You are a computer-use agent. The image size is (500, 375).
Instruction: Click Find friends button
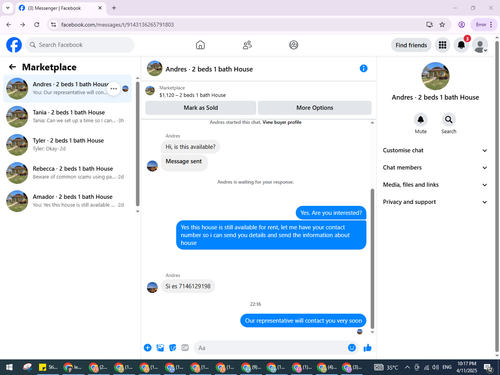411,45
